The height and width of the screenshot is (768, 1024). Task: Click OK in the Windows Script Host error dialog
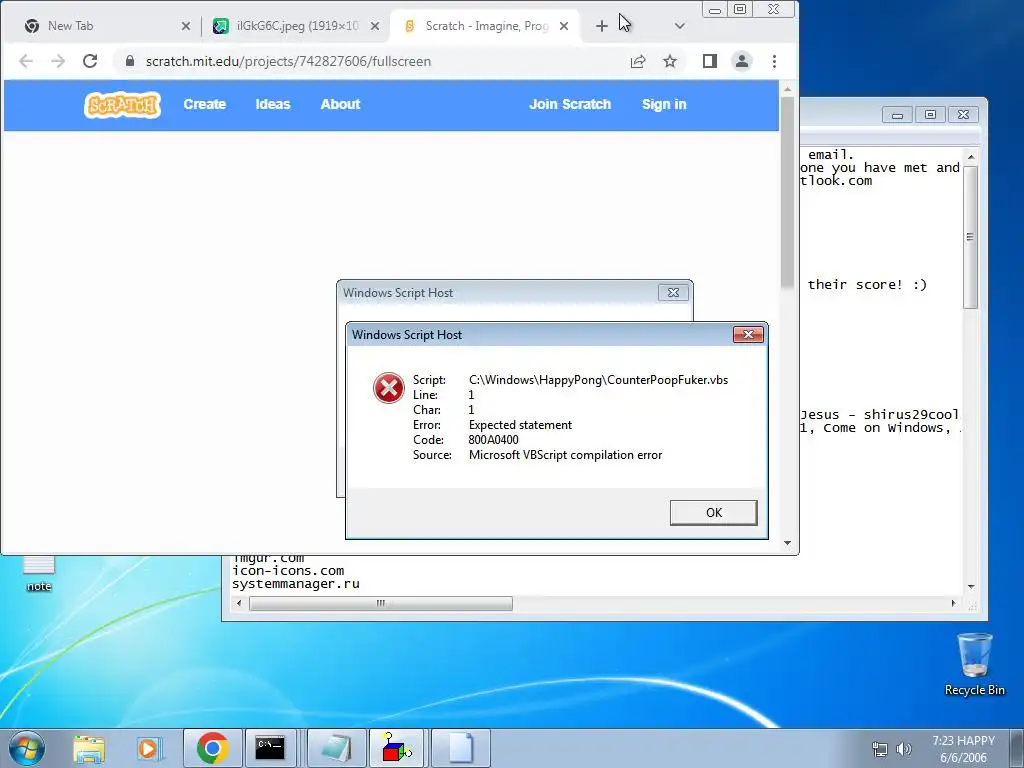[713, 513]
